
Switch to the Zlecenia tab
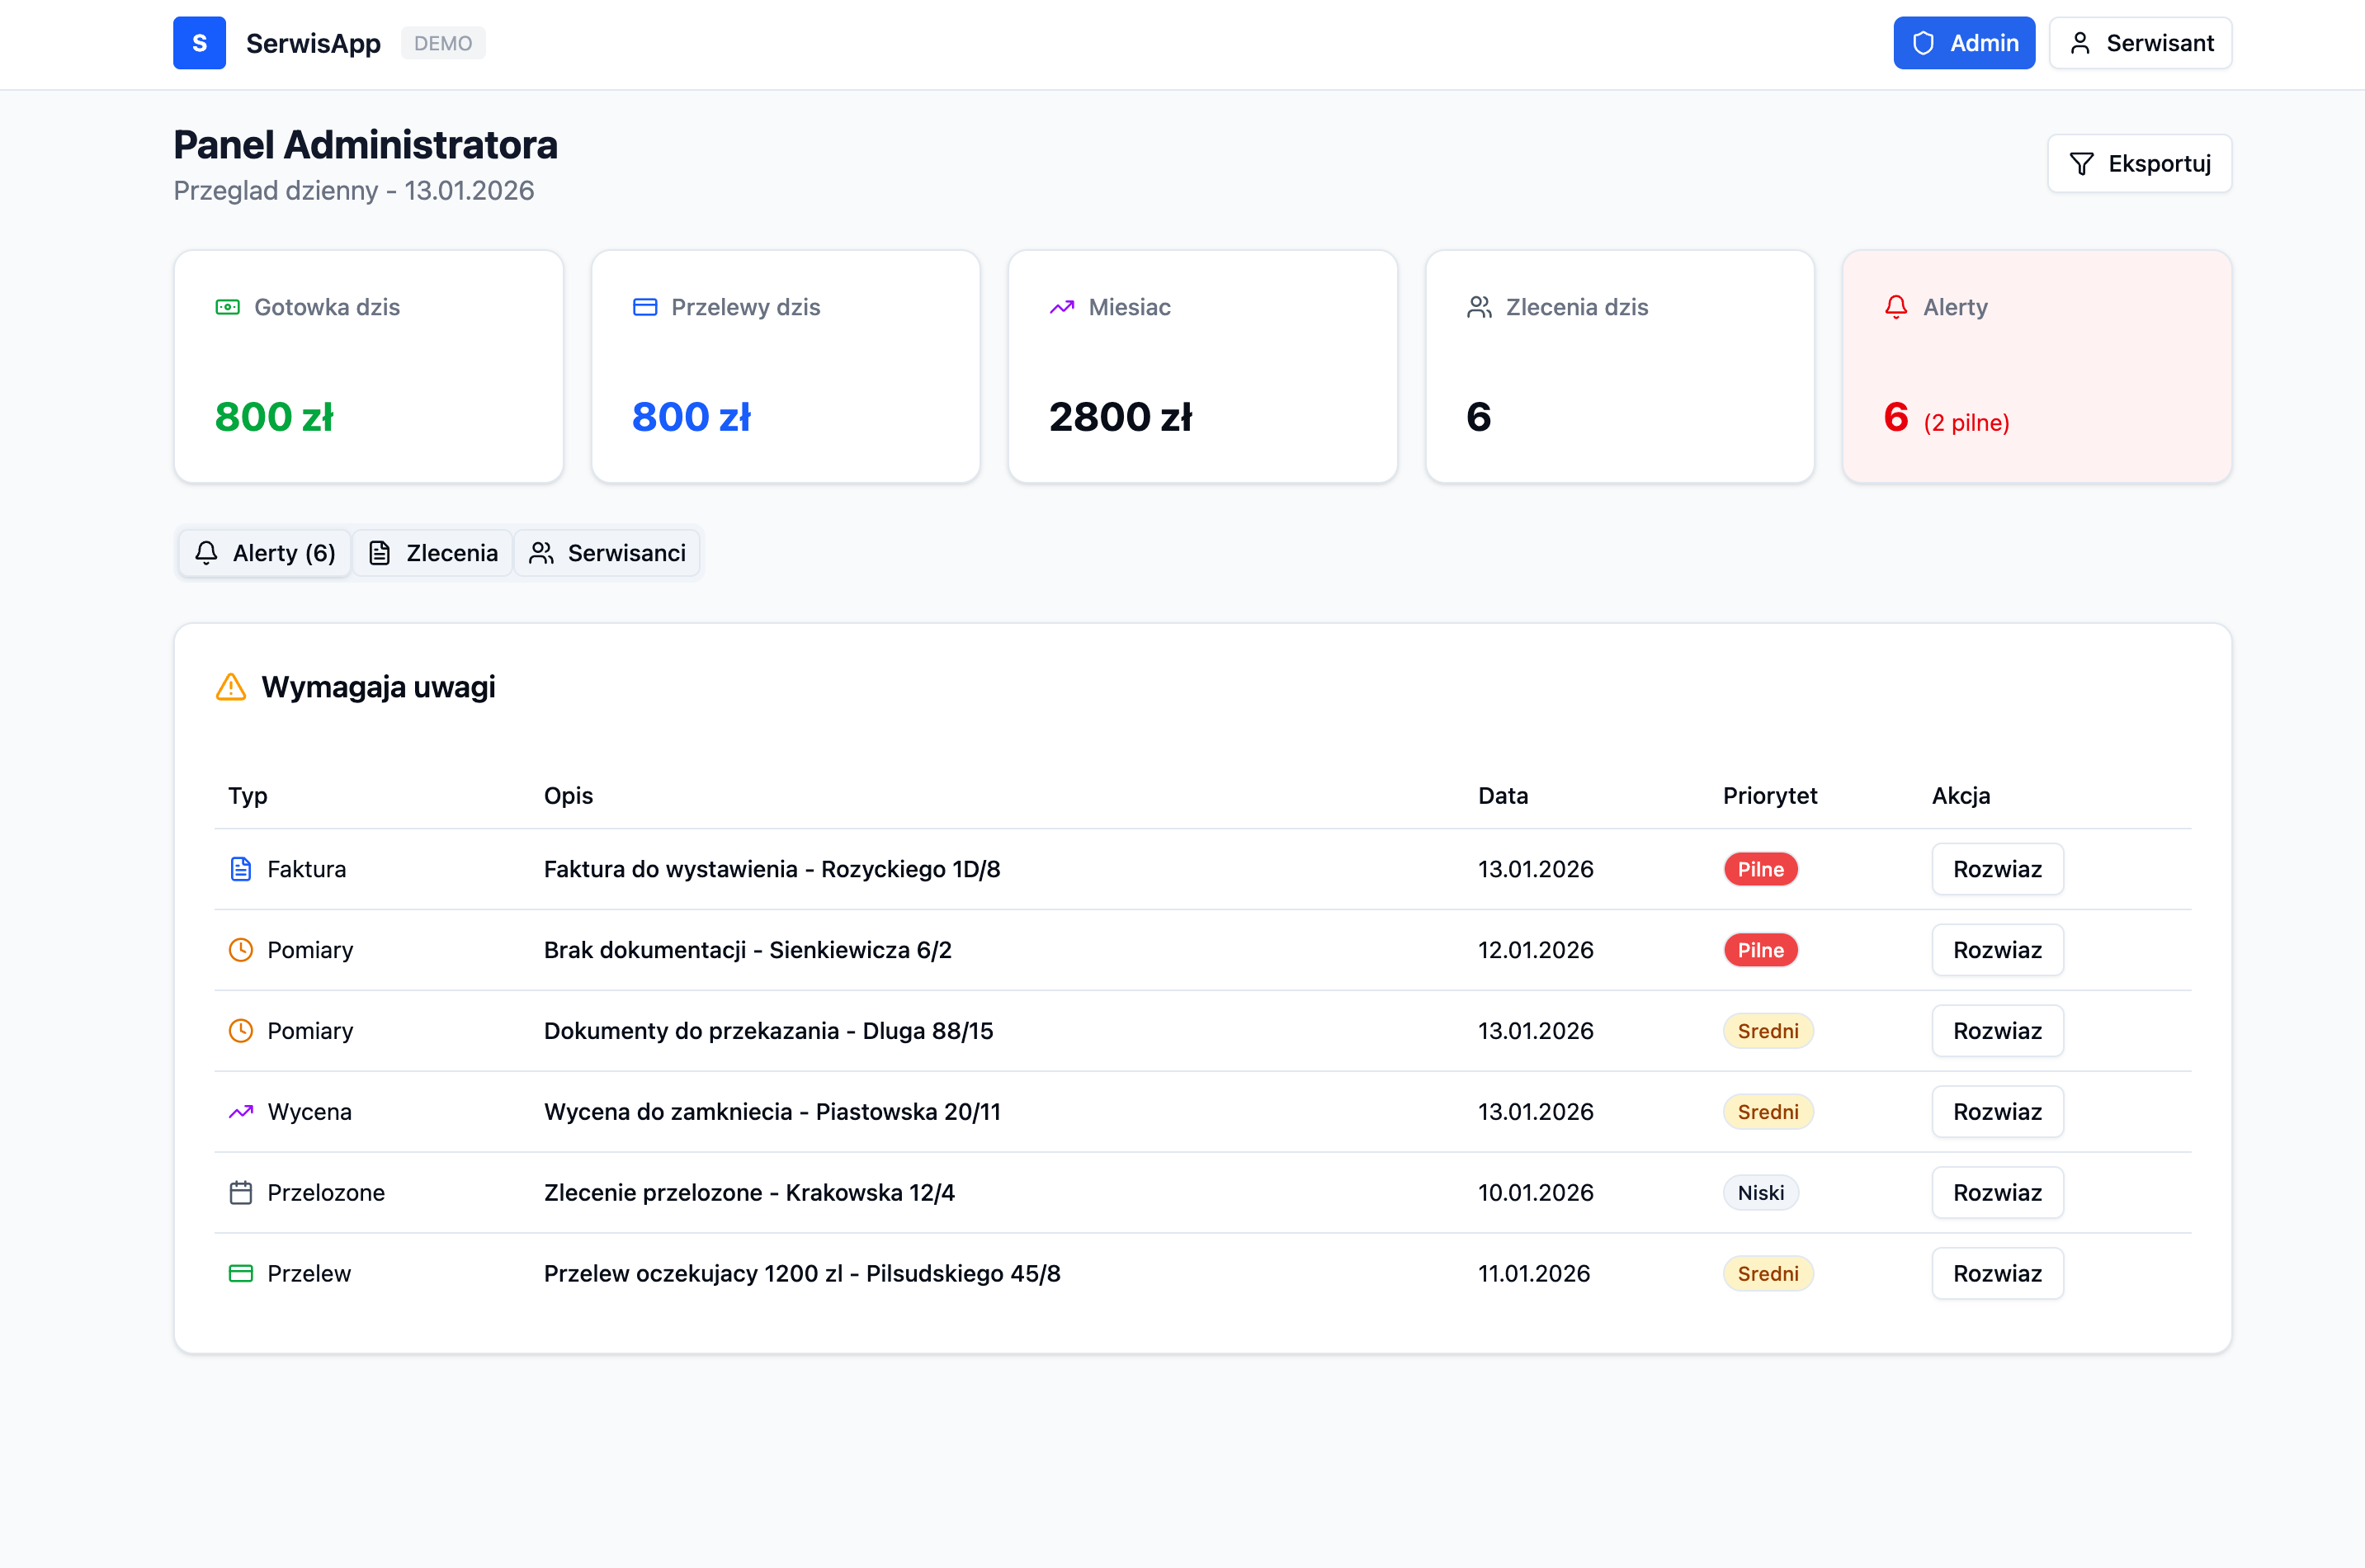click(x=433, y=553)
